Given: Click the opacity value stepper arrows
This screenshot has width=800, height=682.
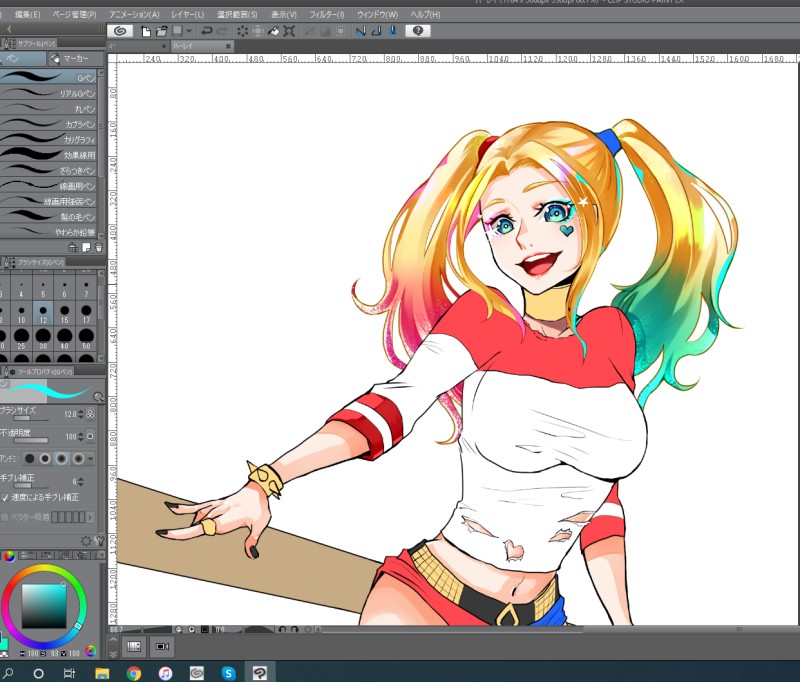Looking at the screenshot, I should pyautogui.click(x=81, y=437).
